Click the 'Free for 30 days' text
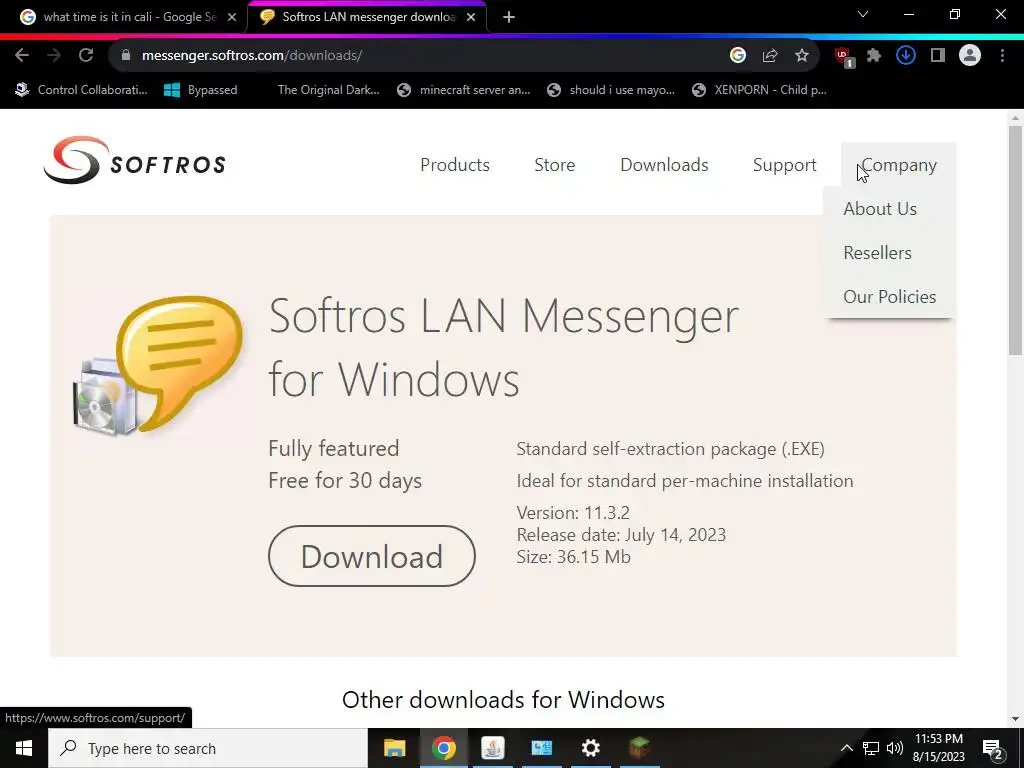 345,481
